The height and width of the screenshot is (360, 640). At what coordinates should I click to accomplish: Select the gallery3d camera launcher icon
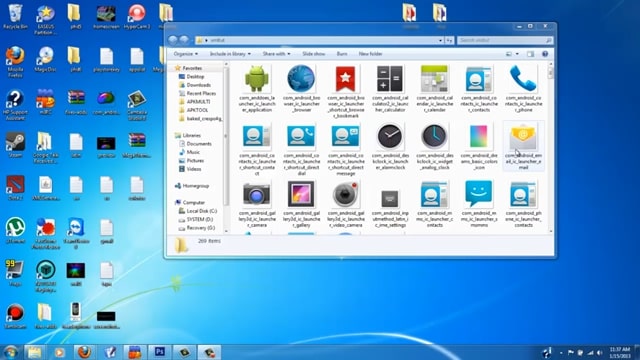pos(257,194)
